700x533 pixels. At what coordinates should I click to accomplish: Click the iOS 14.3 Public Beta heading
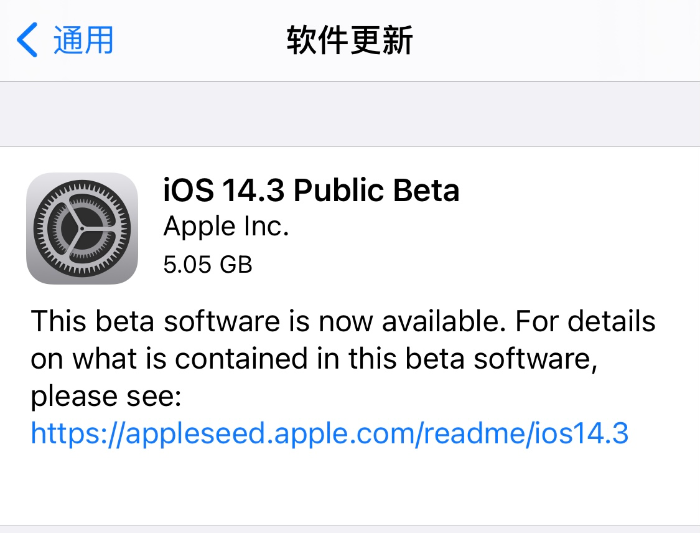pos(311,190)
